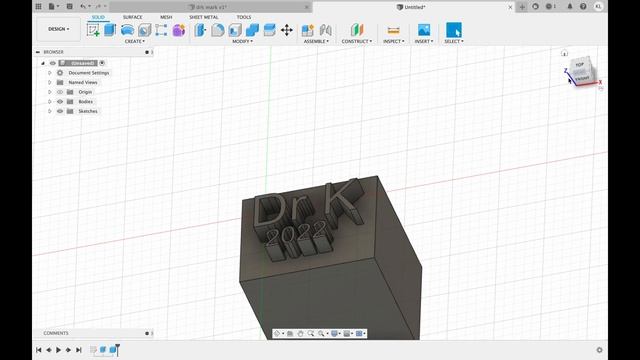This screenshot has height=360, width=640.
Task: Select the Extrude tool
Action: point(110,30)
